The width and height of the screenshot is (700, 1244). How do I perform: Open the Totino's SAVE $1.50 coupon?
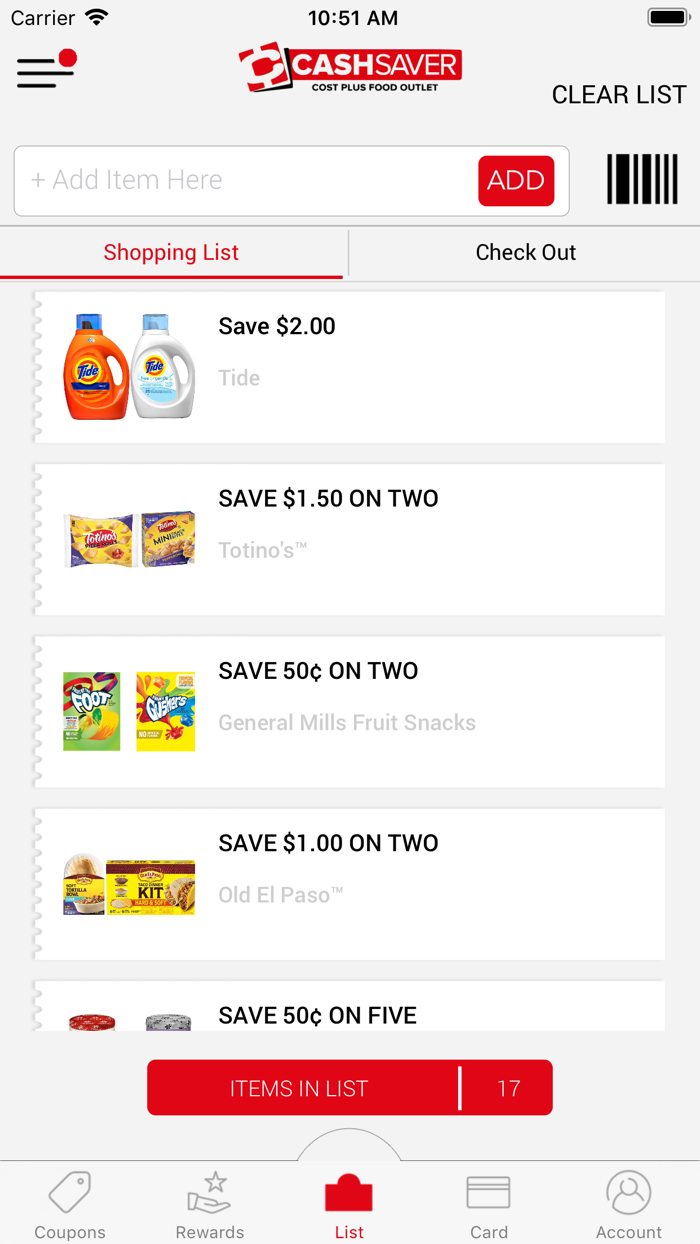coord(349,538)
